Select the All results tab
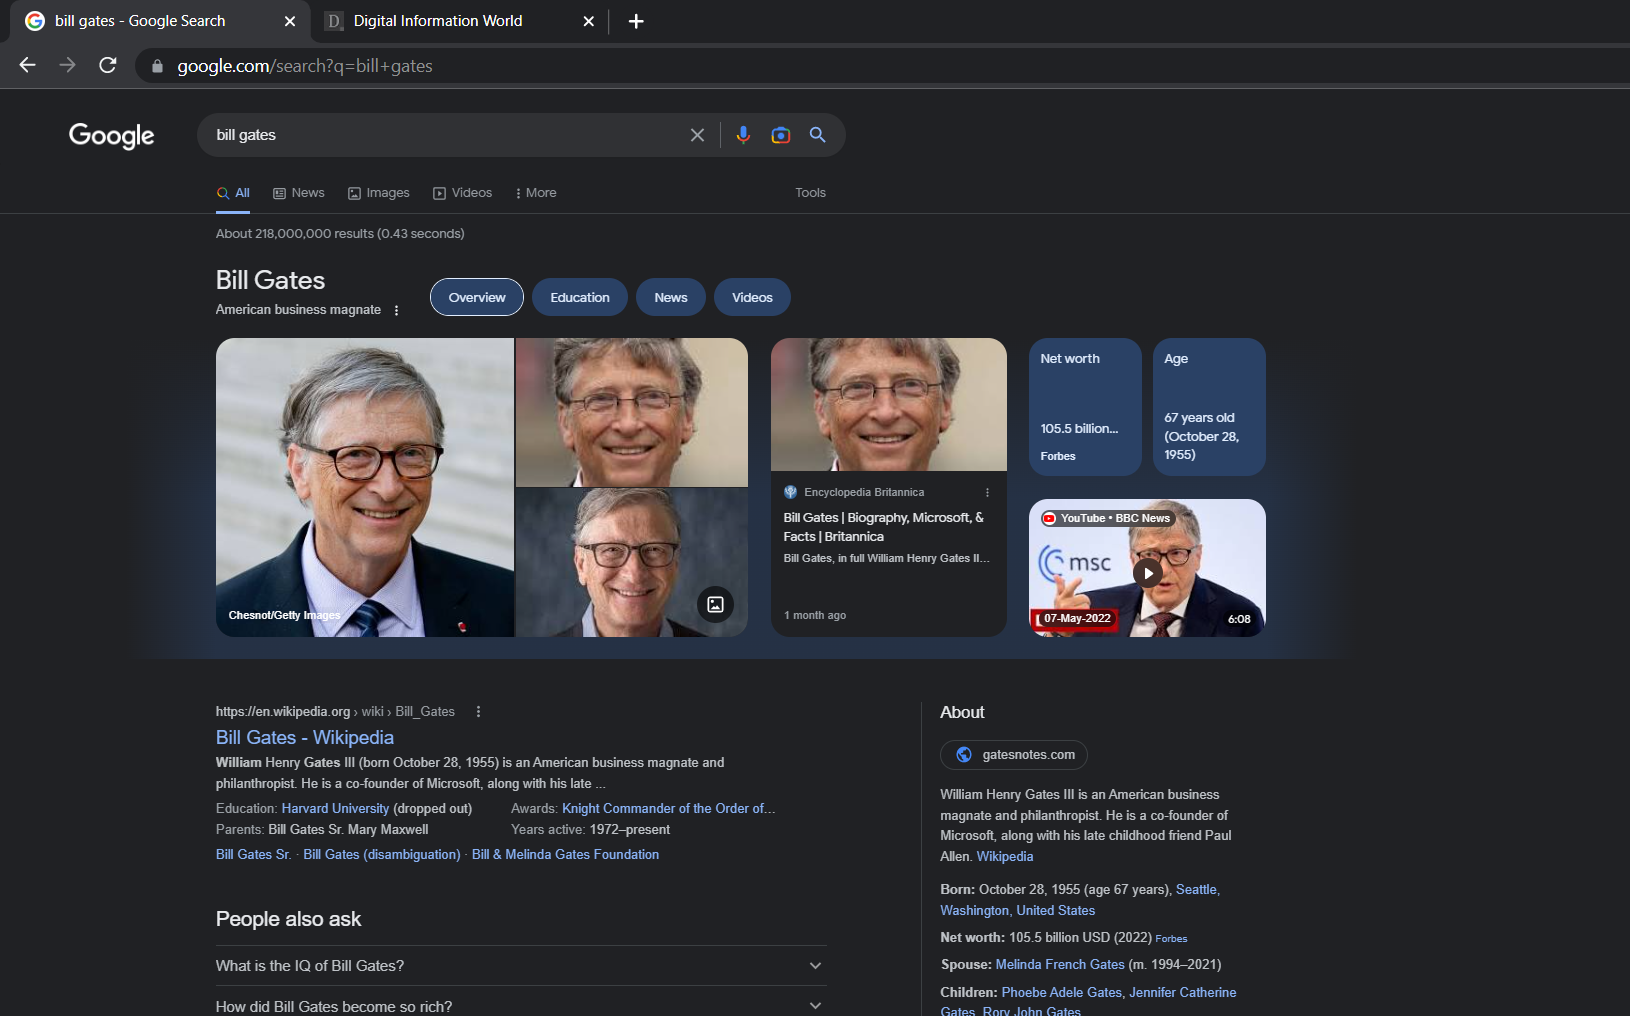1630x1016 pixels. [233, 193]
